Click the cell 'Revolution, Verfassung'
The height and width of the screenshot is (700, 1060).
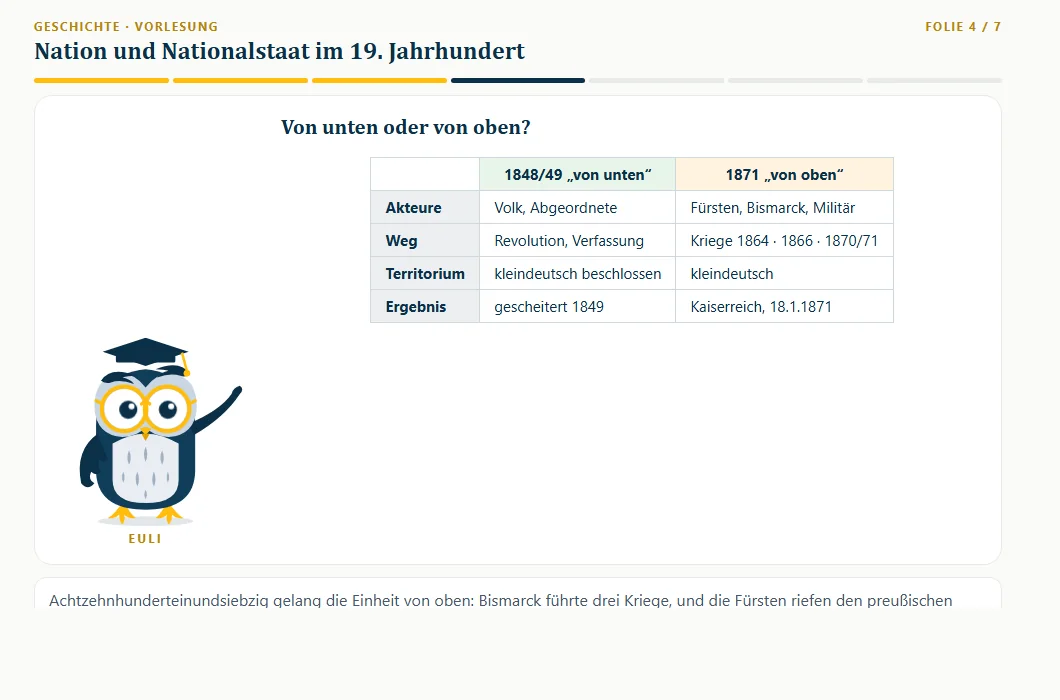(577, 241)
